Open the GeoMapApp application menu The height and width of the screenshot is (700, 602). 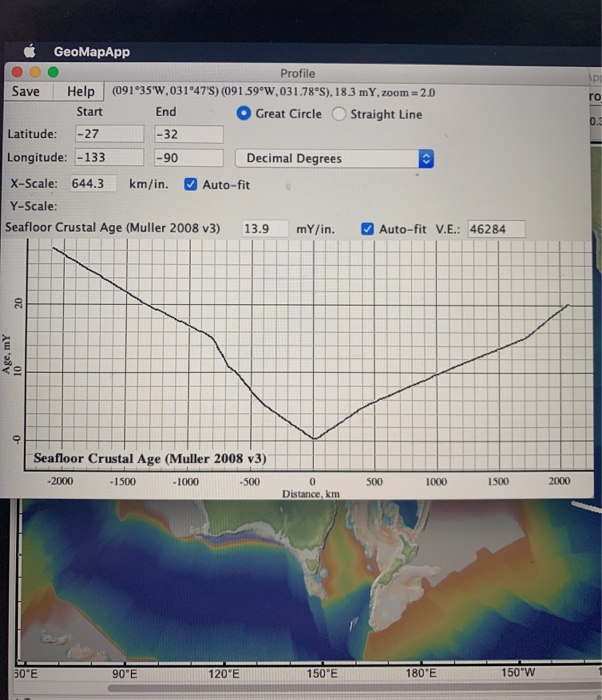pyautogui.click(x=92, y=52)
